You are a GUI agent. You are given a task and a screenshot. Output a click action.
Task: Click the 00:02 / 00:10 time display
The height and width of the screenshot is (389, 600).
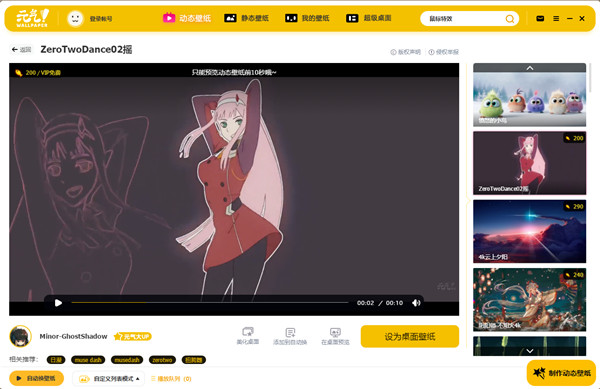click(x=380, y=303)
